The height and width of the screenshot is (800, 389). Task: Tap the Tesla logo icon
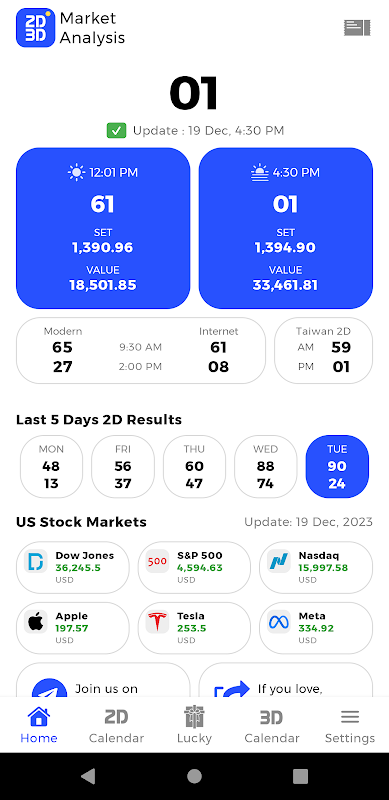pyautogui.click(x=157, y=622)
